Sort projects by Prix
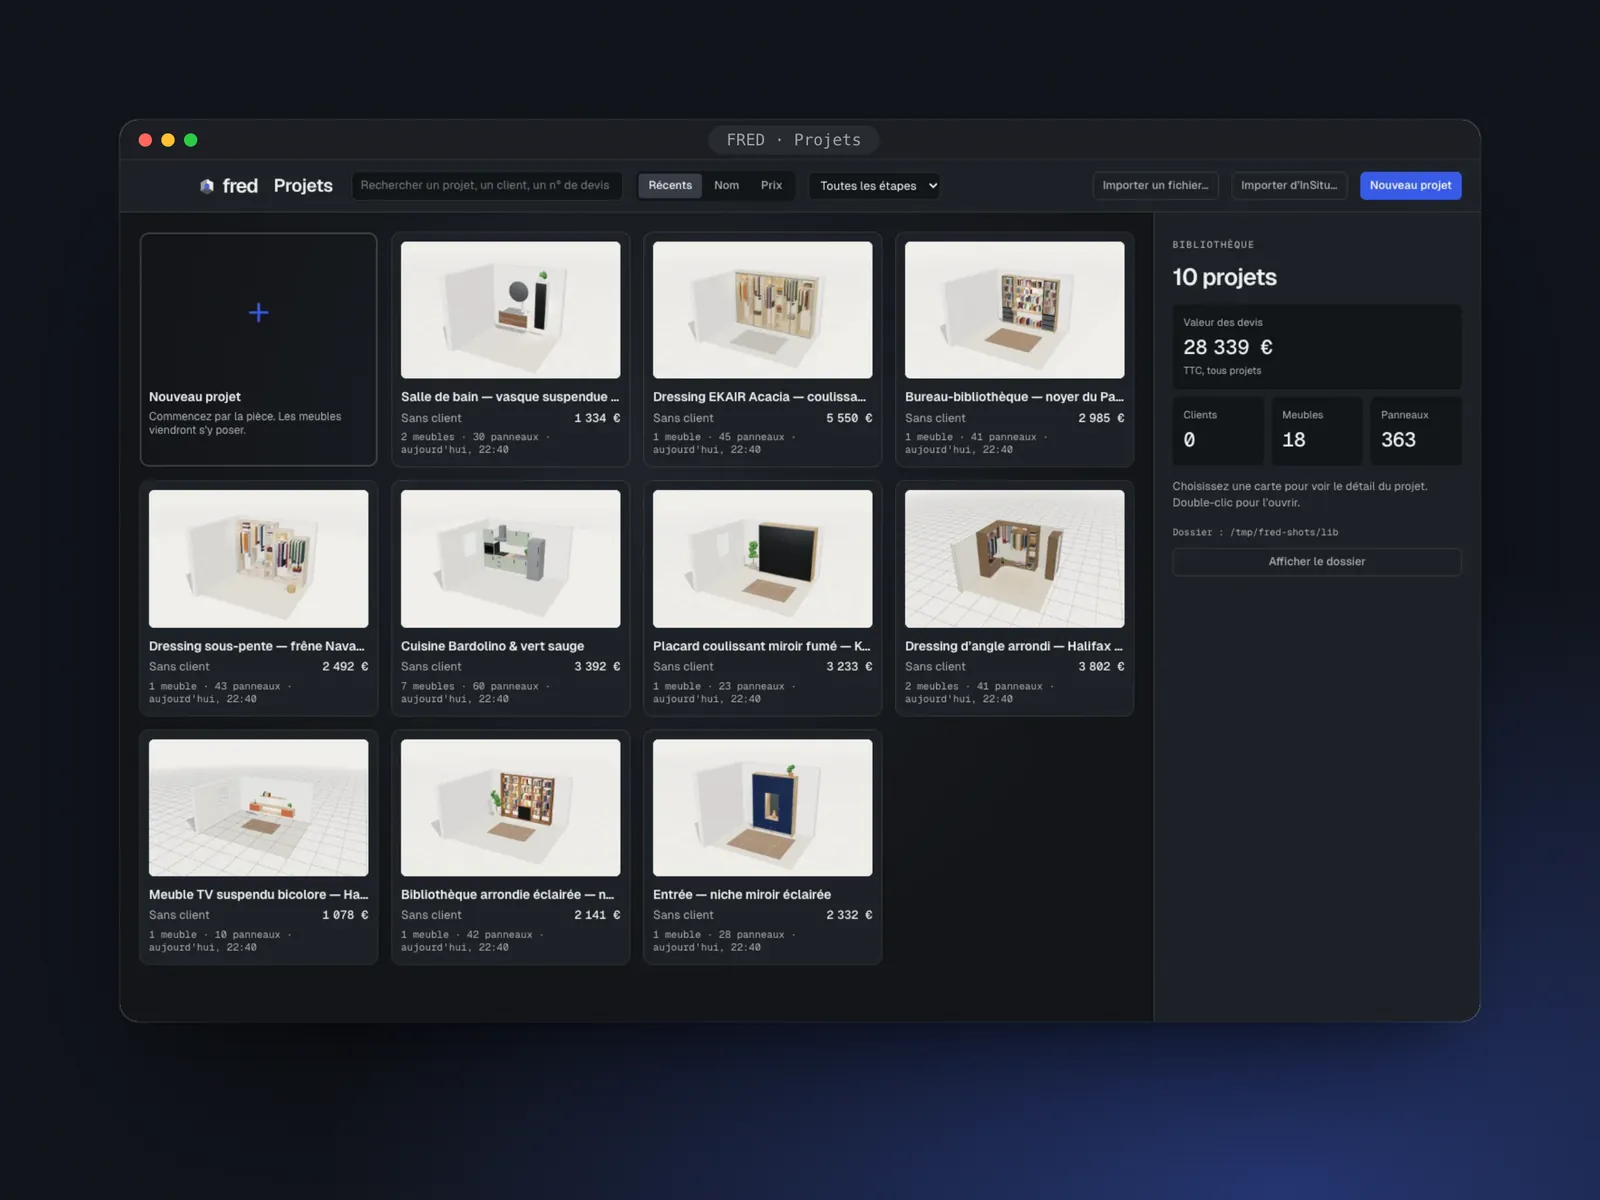Image resolution: width=1600 pixels, height=1200 pixels. coord(771,186)
